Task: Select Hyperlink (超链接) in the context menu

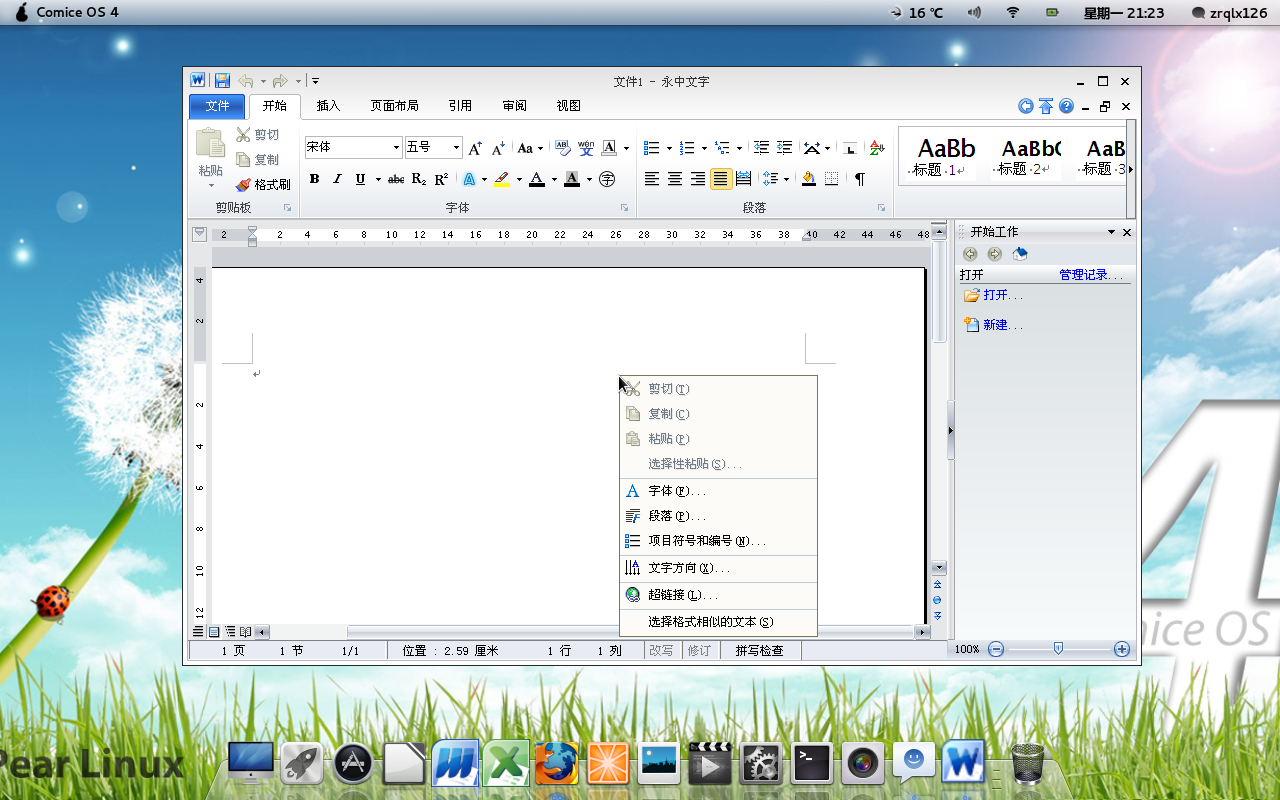Action: point(718,595)
